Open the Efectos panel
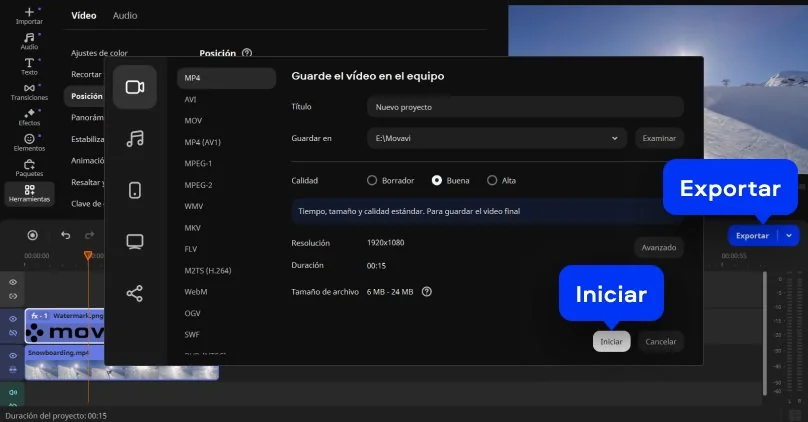 coord(29,117)
